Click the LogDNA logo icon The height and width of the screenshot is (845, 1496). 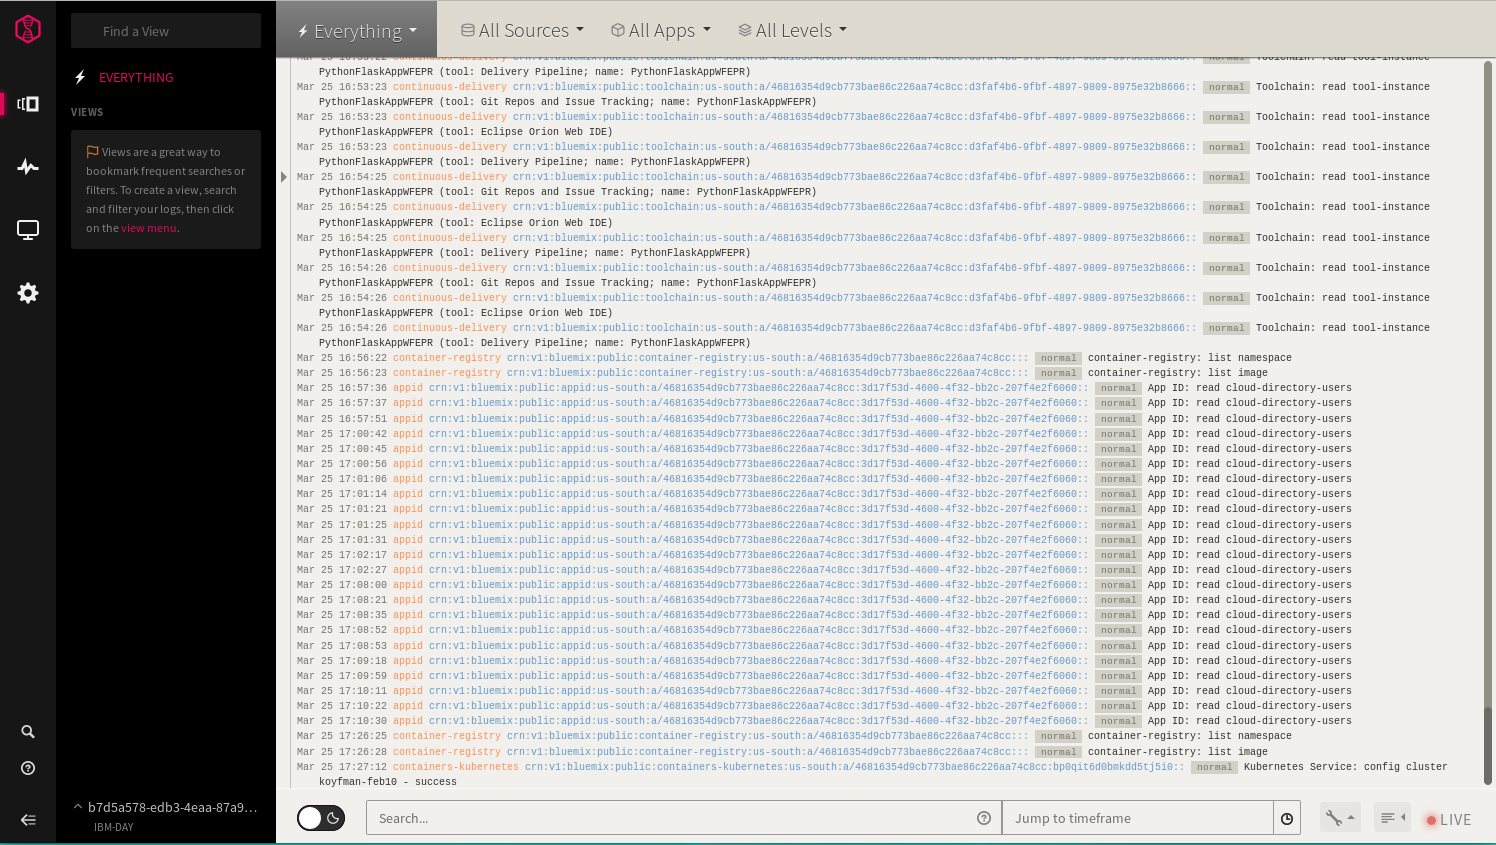[28, 30]
